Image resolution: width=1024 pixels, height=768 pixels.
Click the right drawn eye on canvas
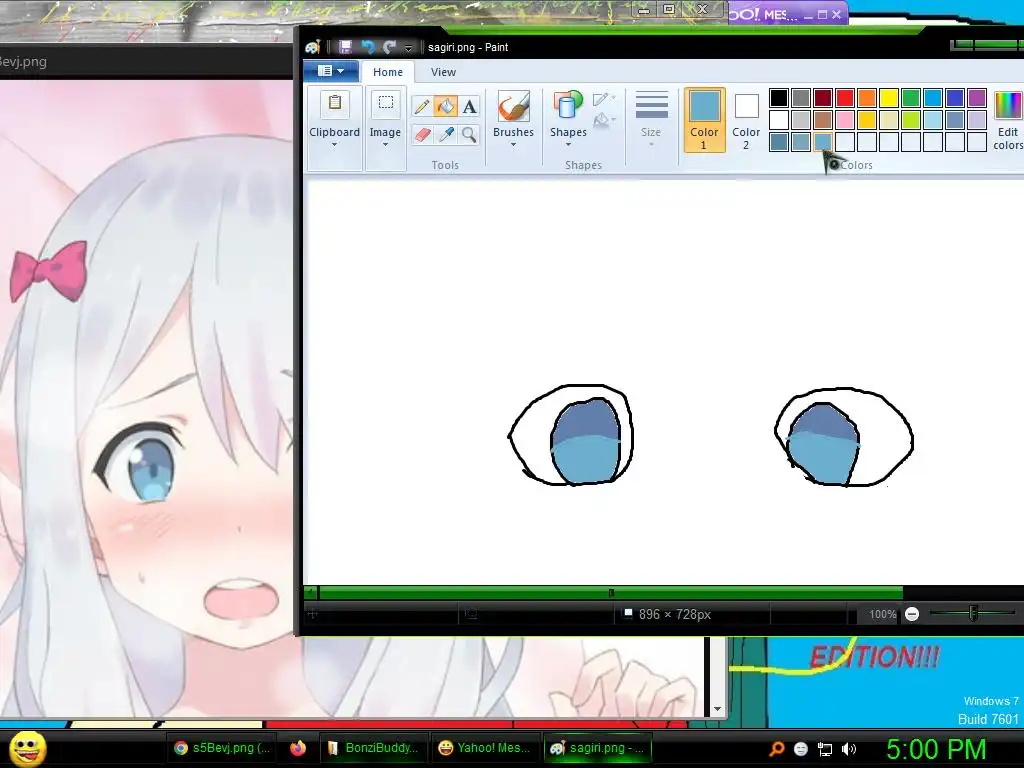[844, 438]
